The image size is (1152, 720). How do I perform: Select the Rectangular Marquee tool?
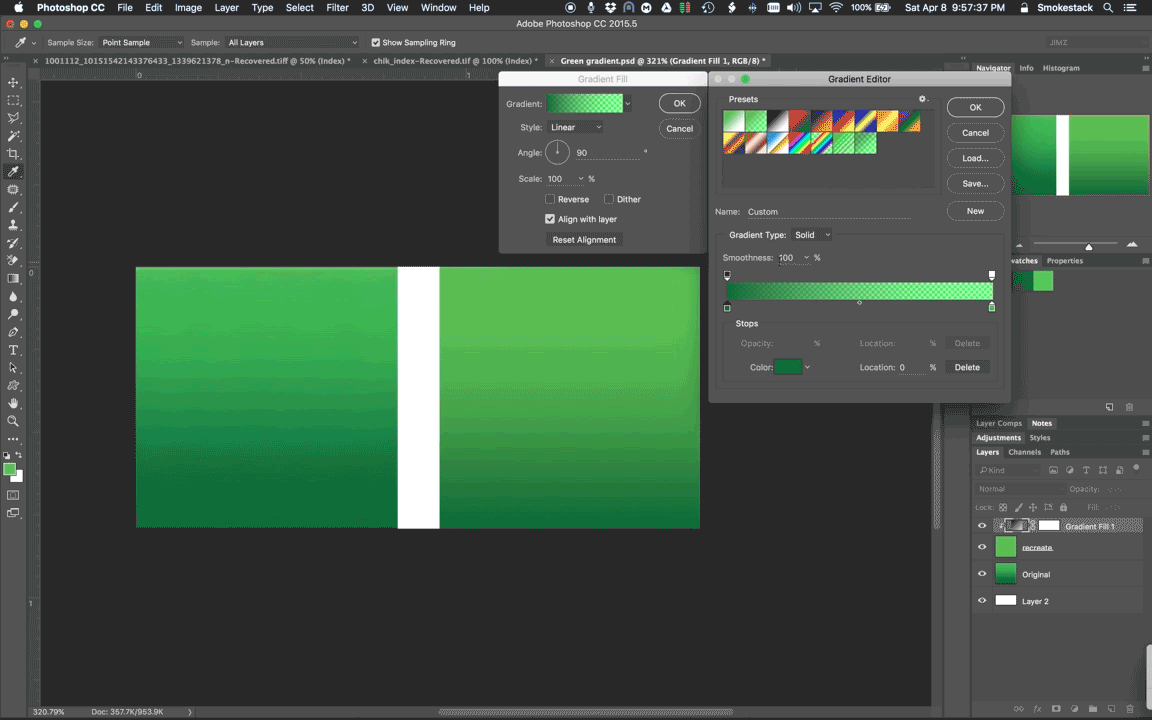(x=13, y=100)
